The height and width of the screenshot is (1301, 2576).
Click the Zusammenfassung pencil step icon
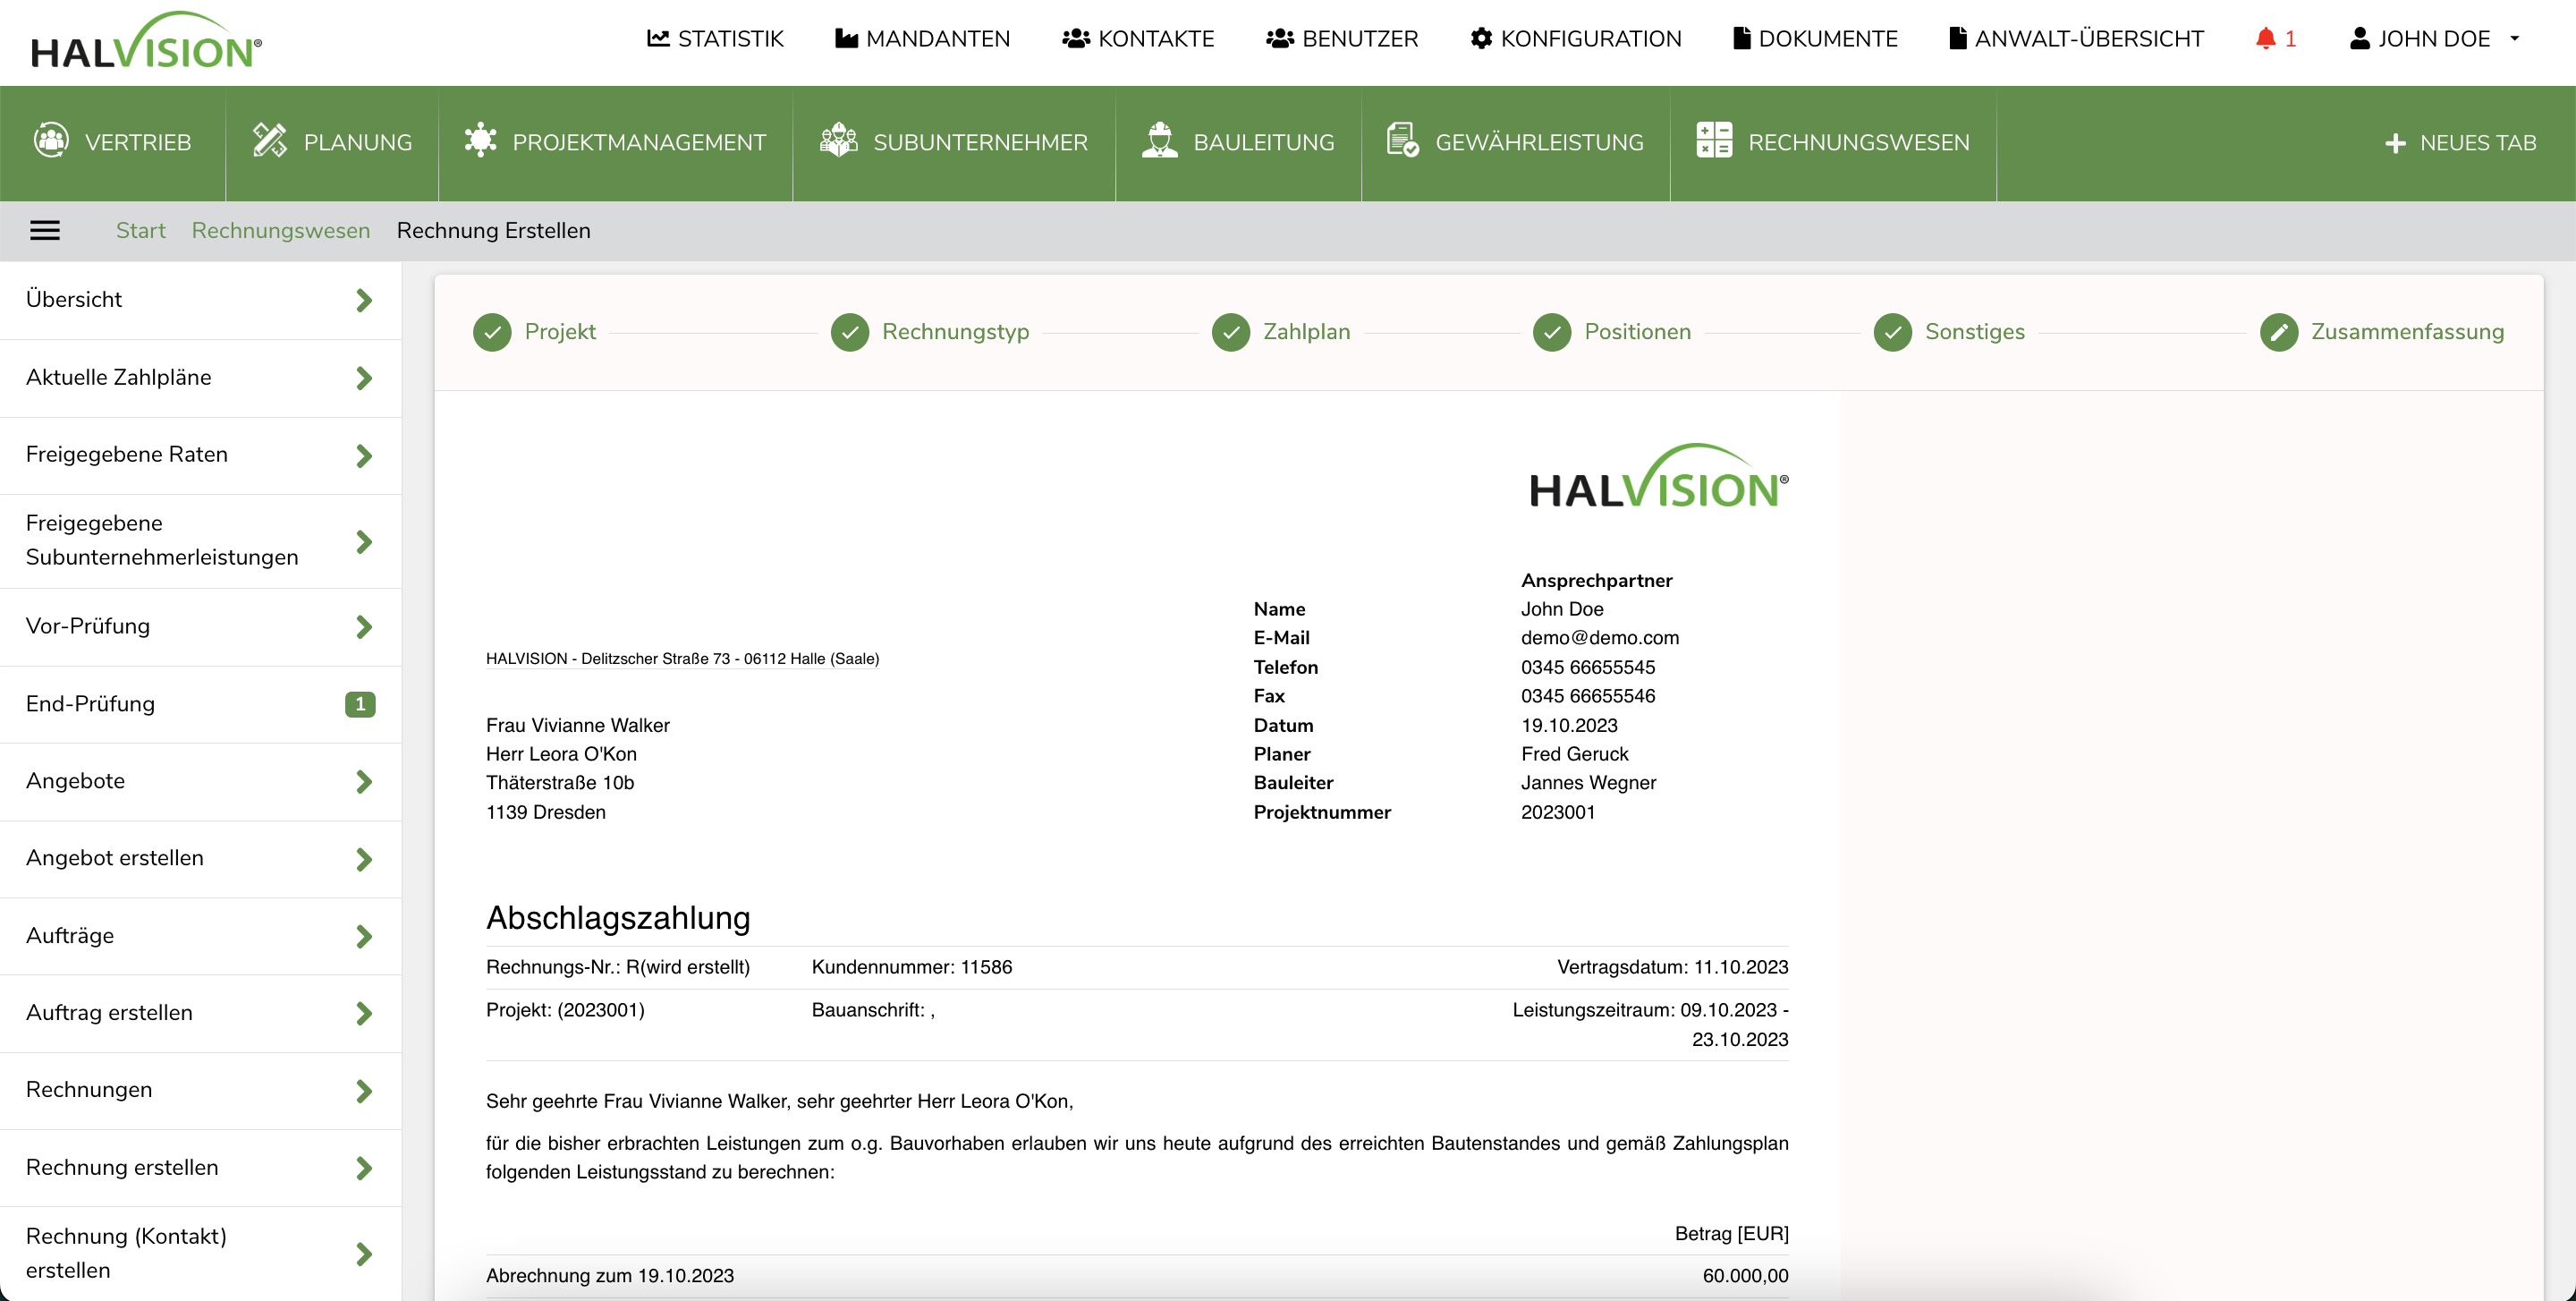pos(2279,333)
